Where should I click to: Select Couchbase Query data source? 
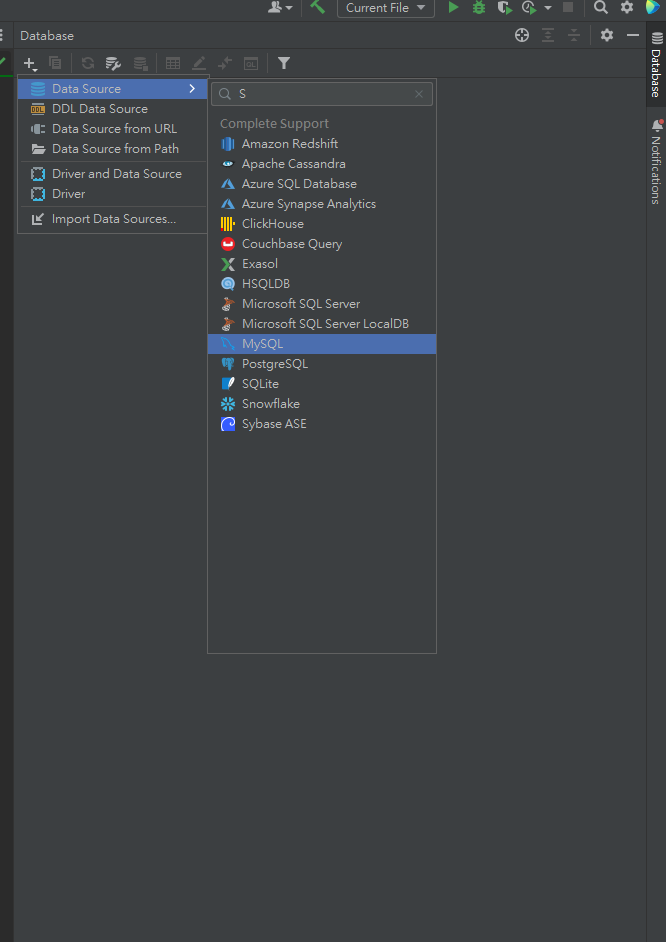322,244
